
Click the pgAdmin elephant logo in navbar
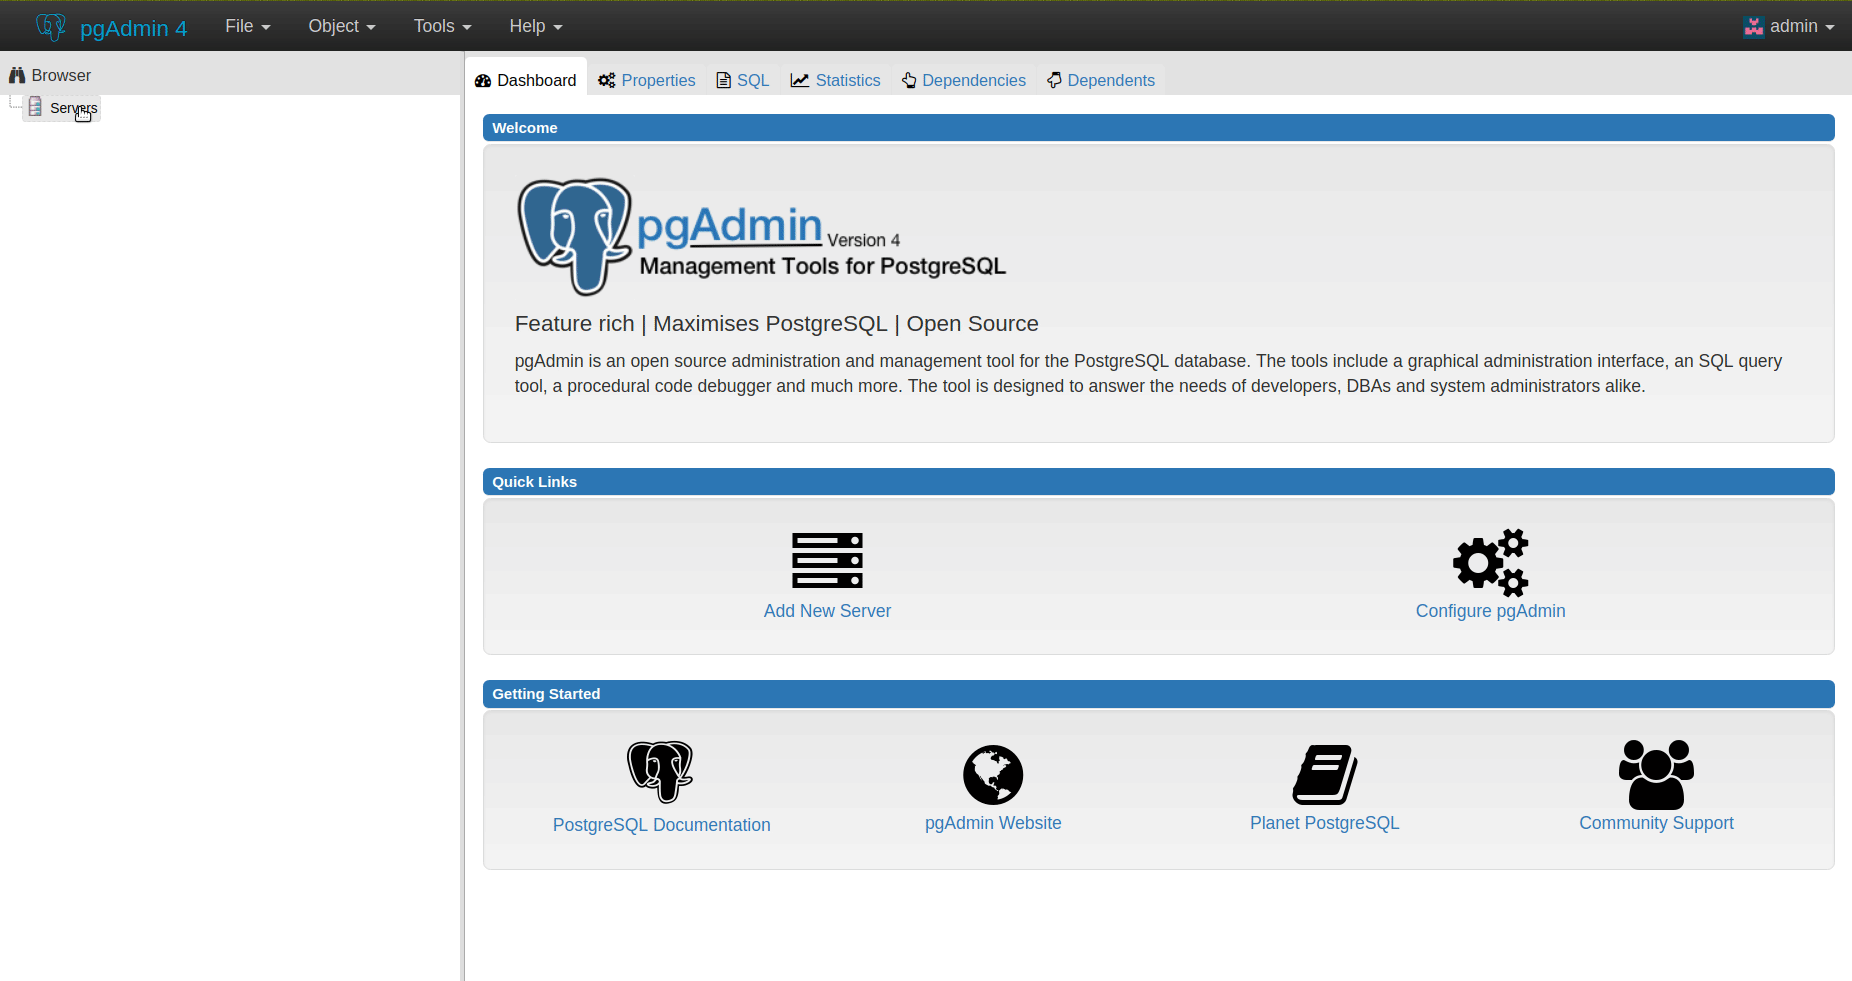click(x=51, y=26)
